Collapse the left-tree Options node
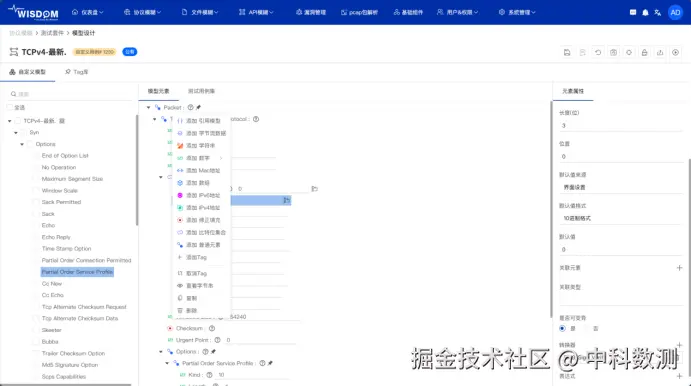 click(x=22, y=144)
